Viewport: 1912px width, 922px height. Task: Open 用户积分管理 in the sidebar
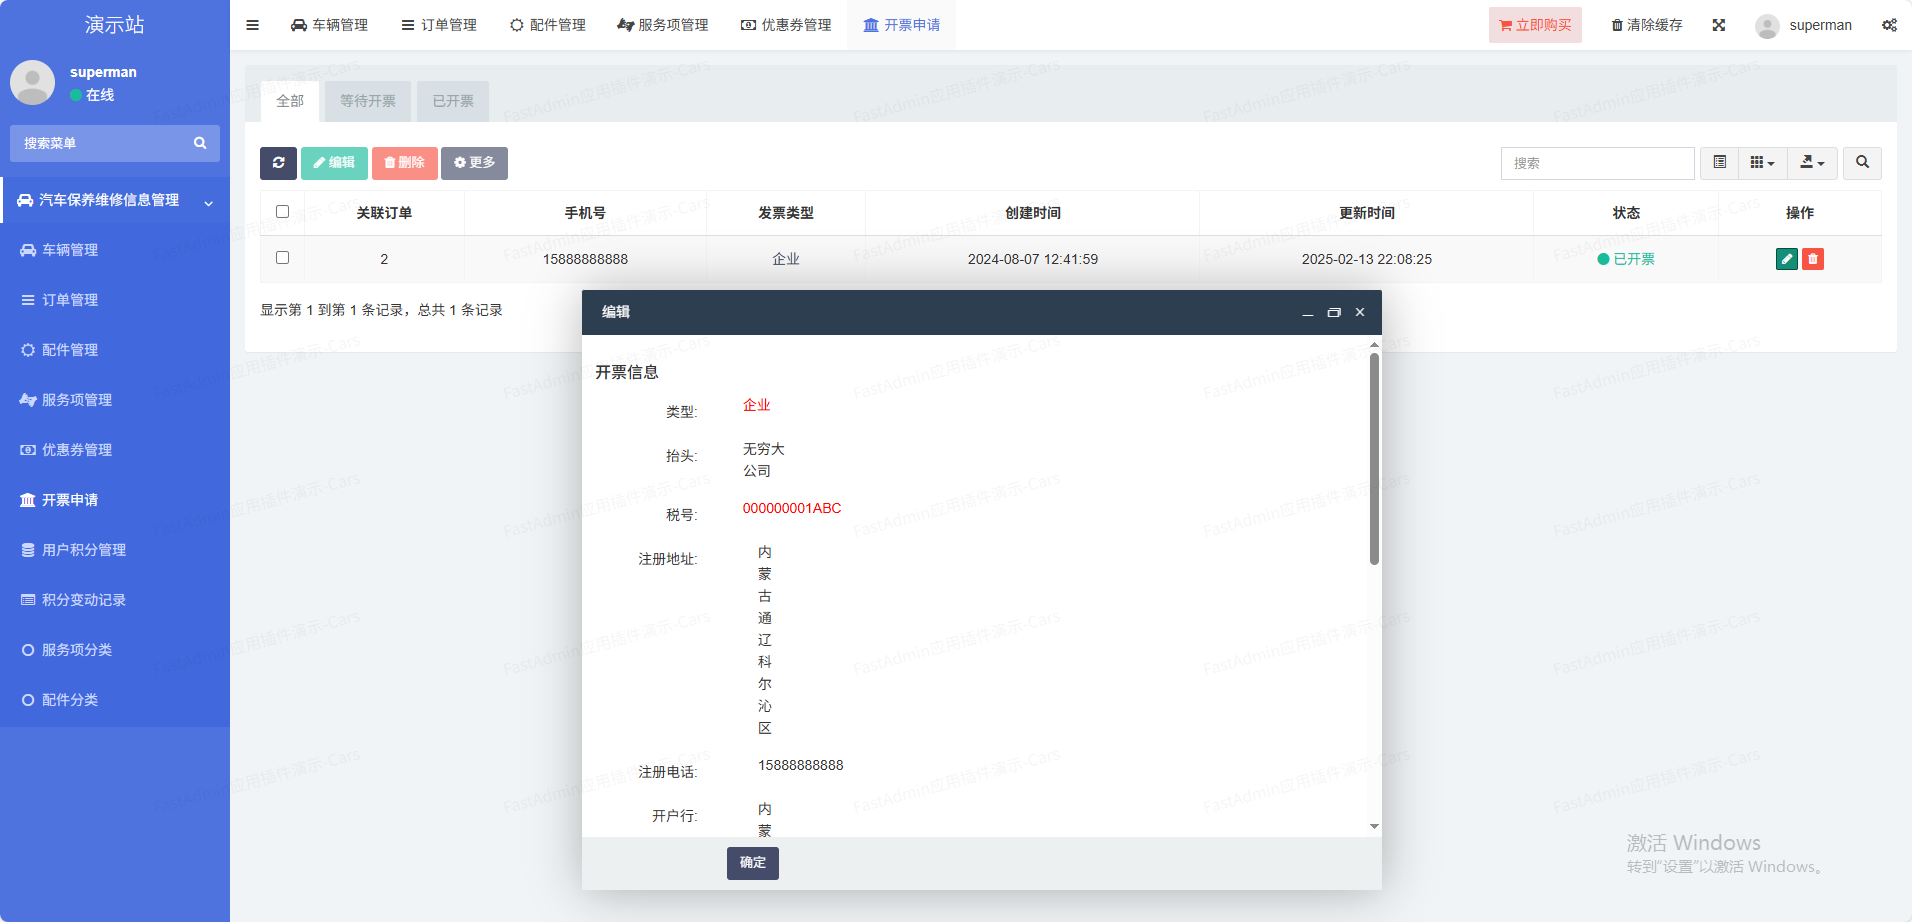coord(84,550)
